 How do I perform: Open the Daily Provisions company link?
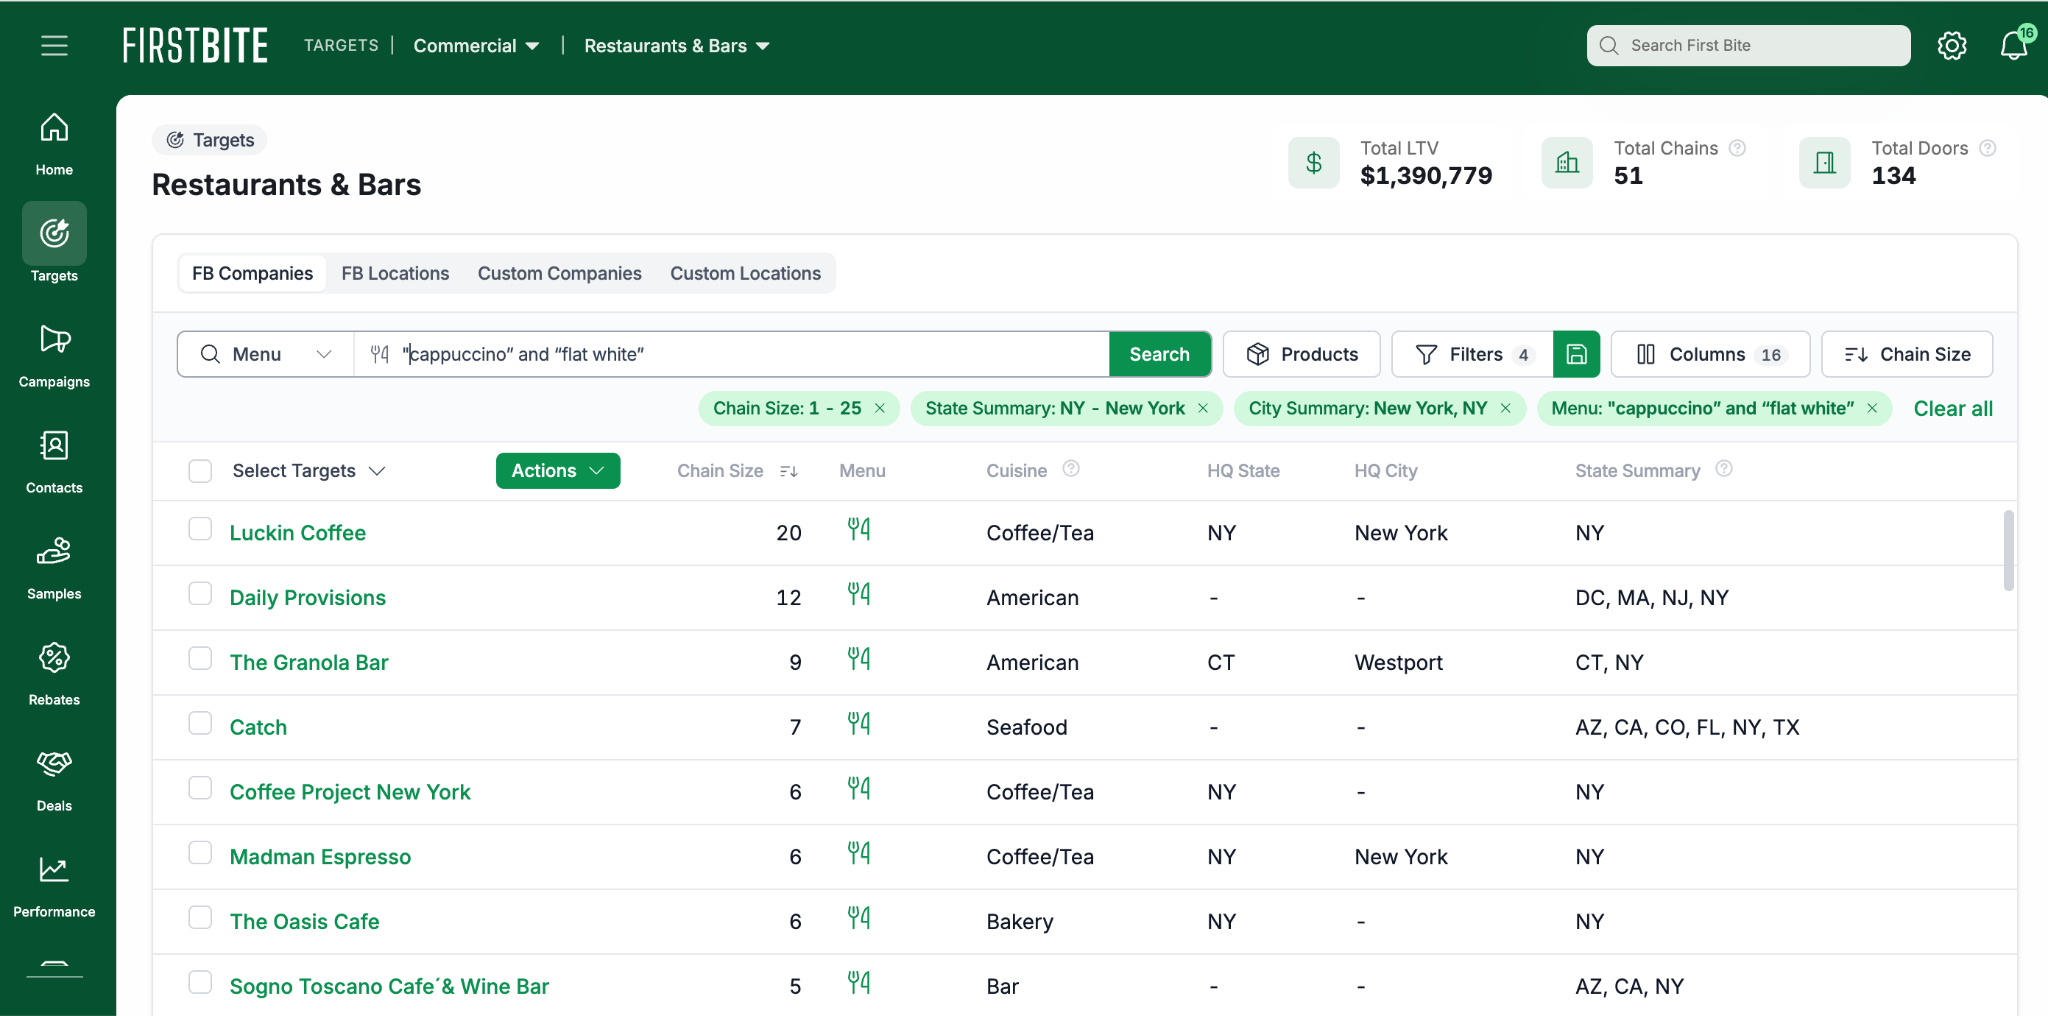click(308, 598)
